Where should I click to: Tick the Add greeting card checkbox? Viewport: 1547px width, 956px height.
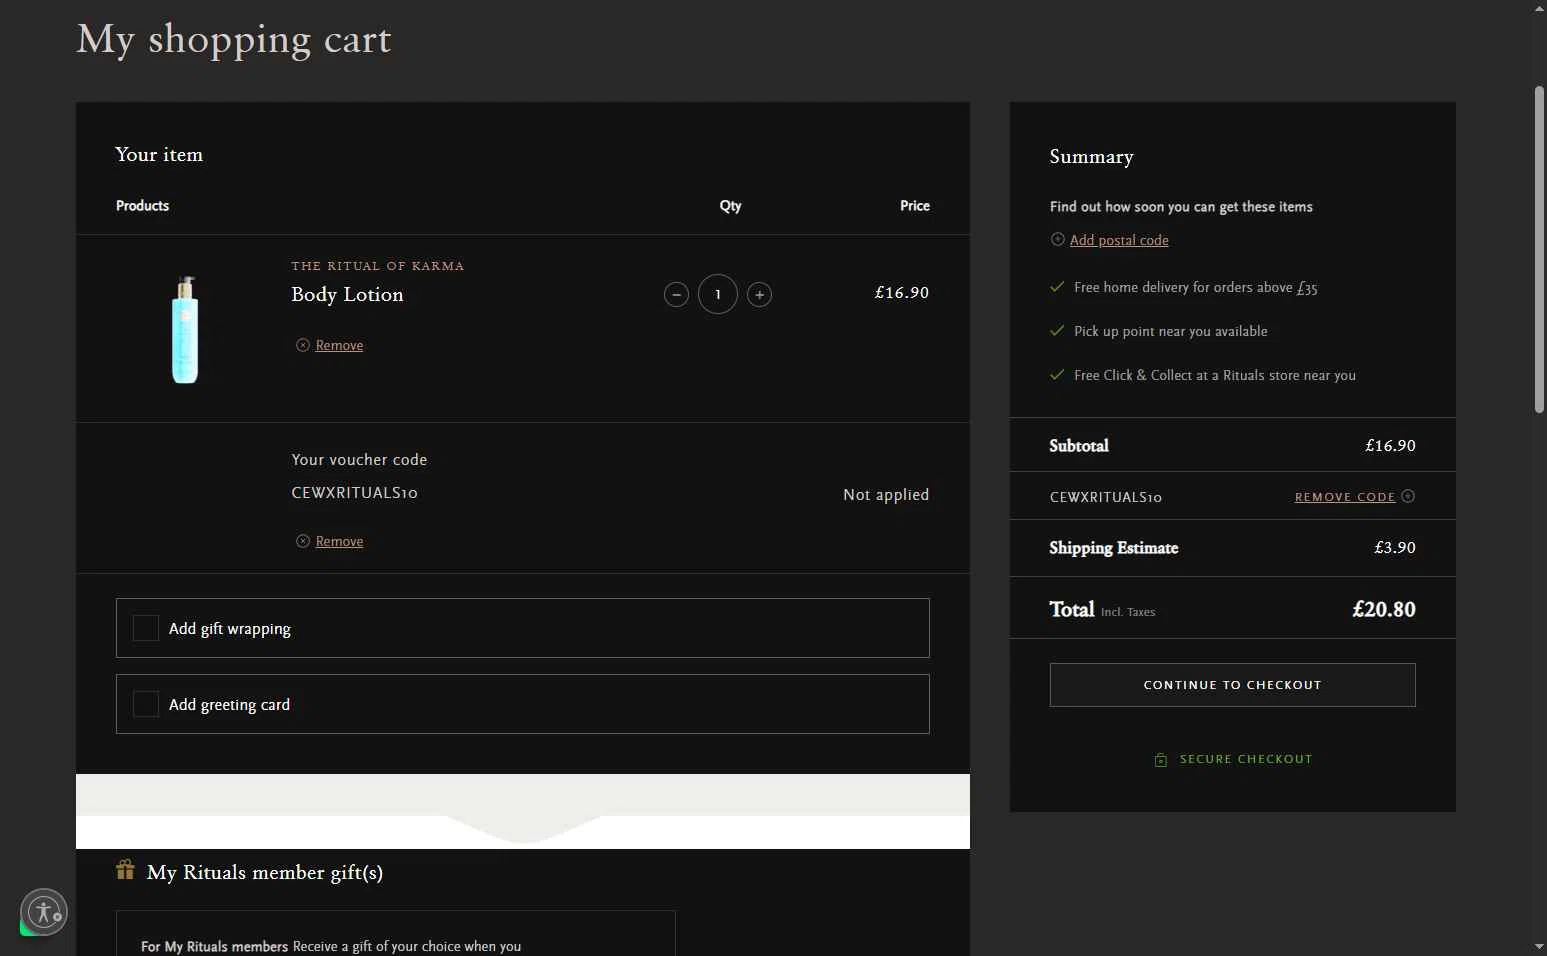146,704
